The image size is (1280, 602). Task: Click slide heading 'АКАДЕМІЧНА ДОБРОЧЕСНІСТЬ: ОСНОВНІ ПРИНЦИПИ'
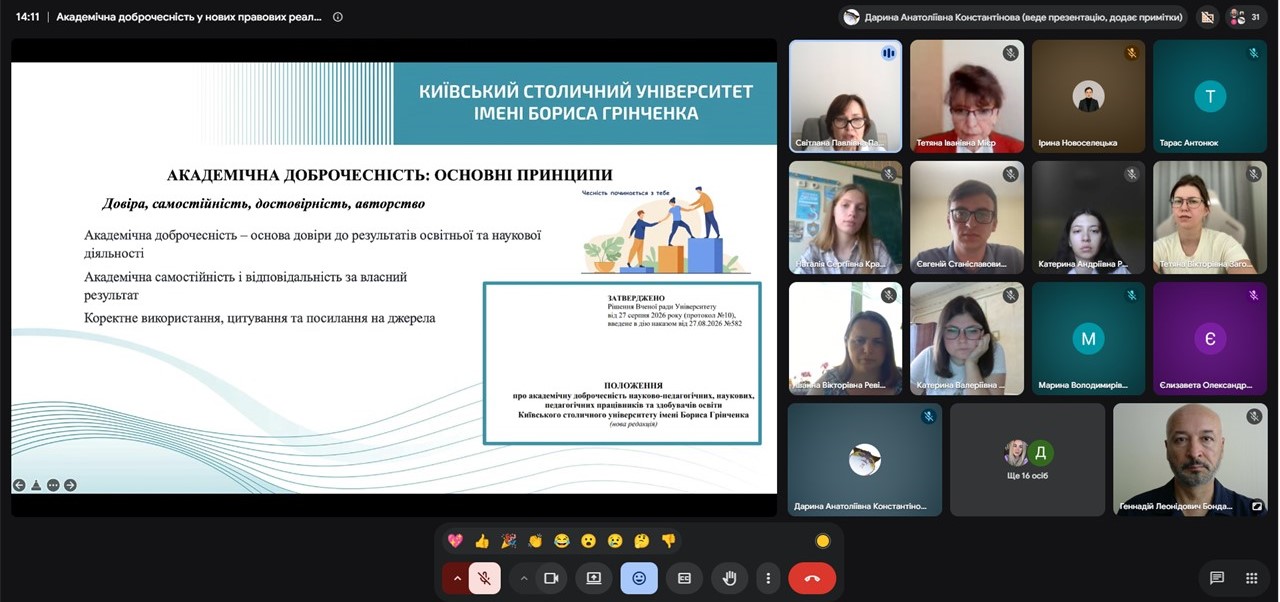pos(390,175)
